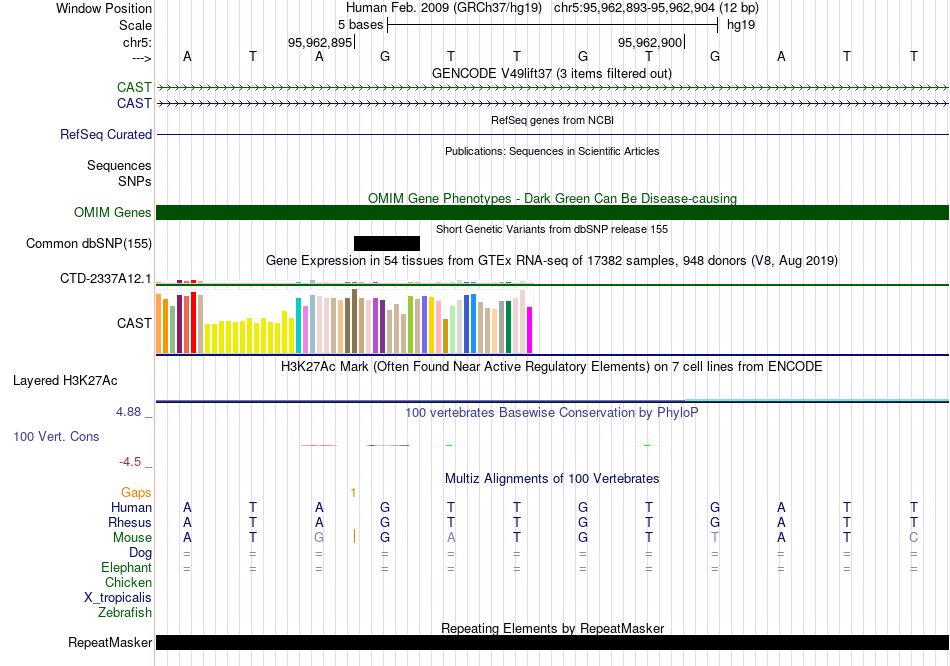950x666 pixels.
Task: Click the Common dbSNP(155) track label
Action: click(x=88, y=244)
